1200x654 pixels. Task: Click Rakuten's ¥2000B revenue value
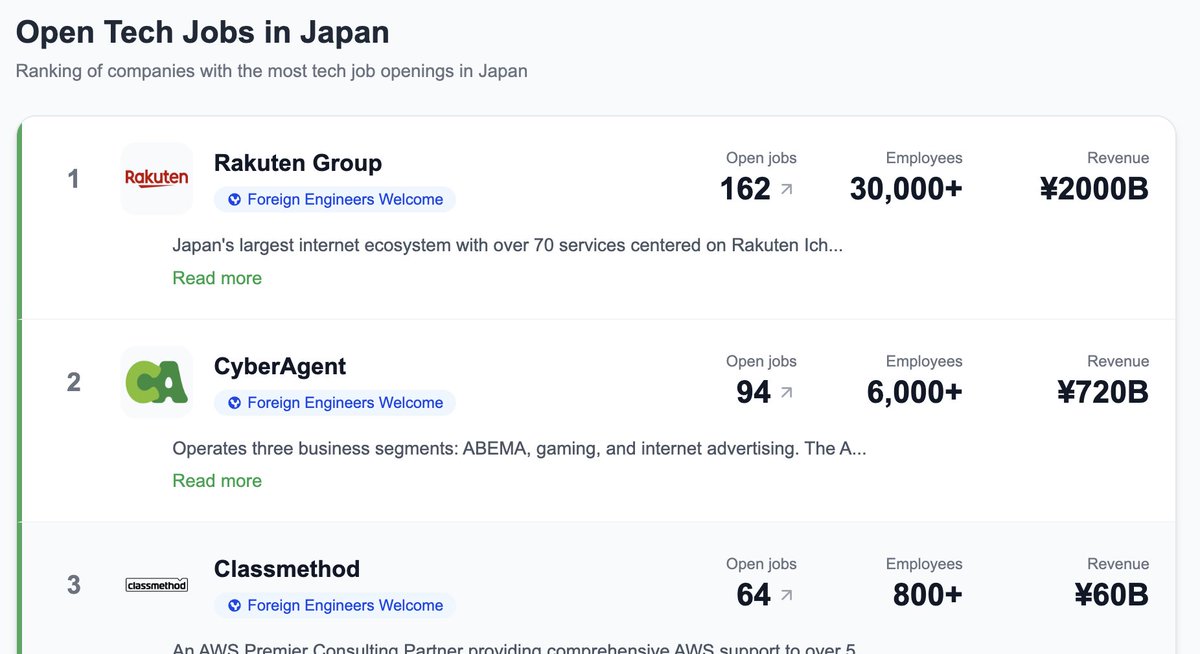point(1095,189)
